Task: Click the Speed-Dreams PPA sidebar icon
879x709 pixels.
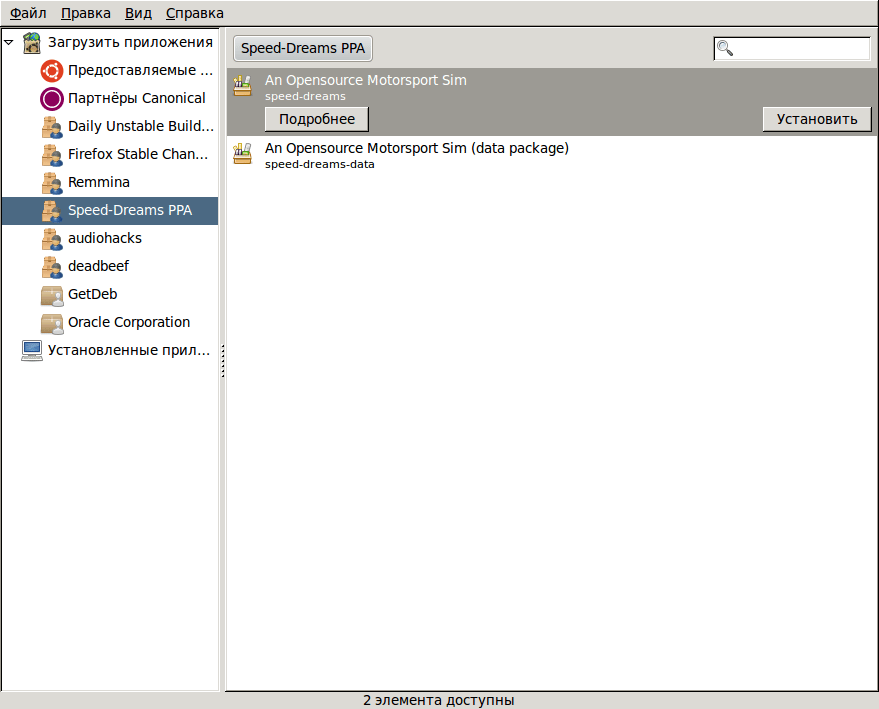Action: point(52,211)
